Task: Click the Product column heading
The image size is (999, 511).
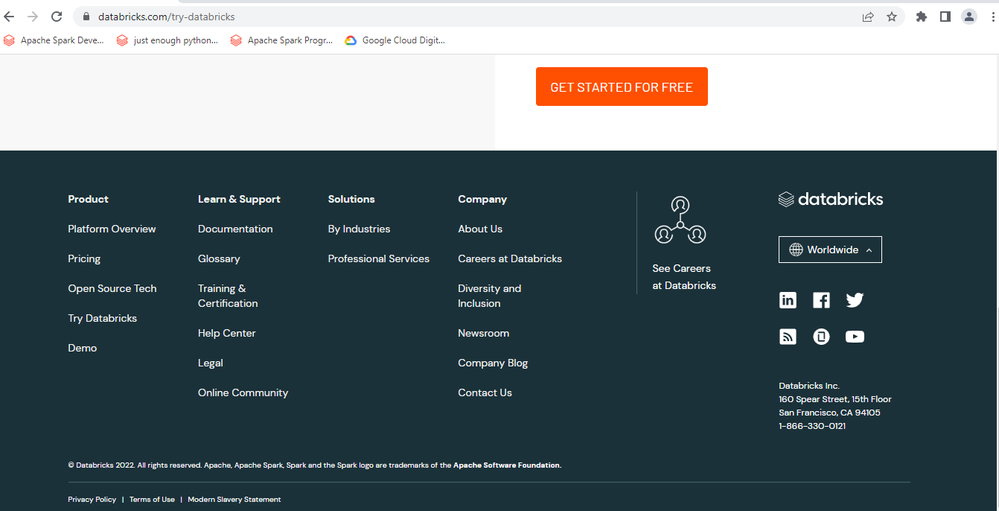Action: 88,199
